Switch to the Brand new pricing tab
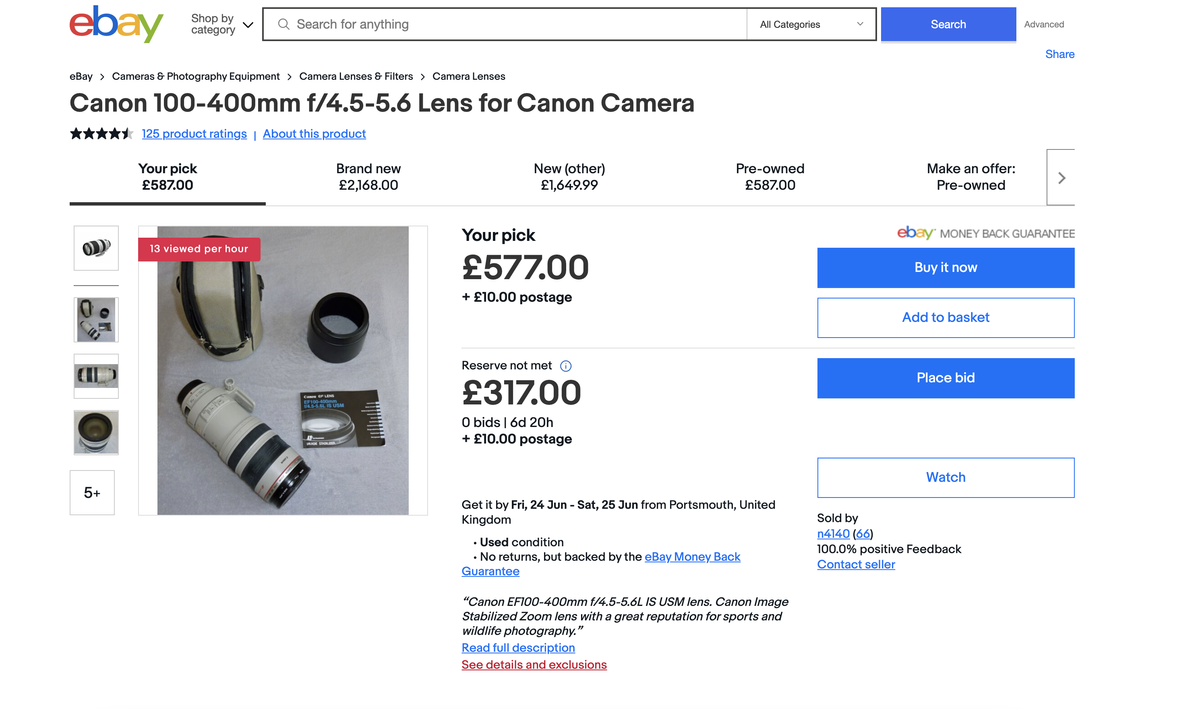 coord(368,177)
